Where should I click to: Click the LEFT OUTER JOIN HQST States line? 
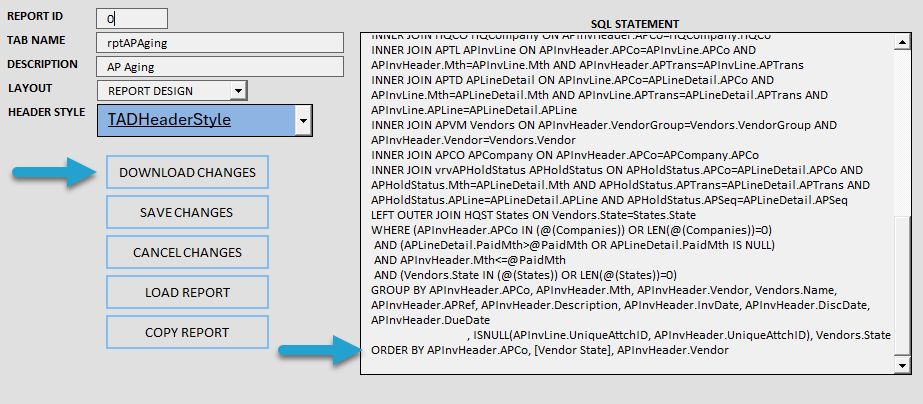tap(533, 215)
